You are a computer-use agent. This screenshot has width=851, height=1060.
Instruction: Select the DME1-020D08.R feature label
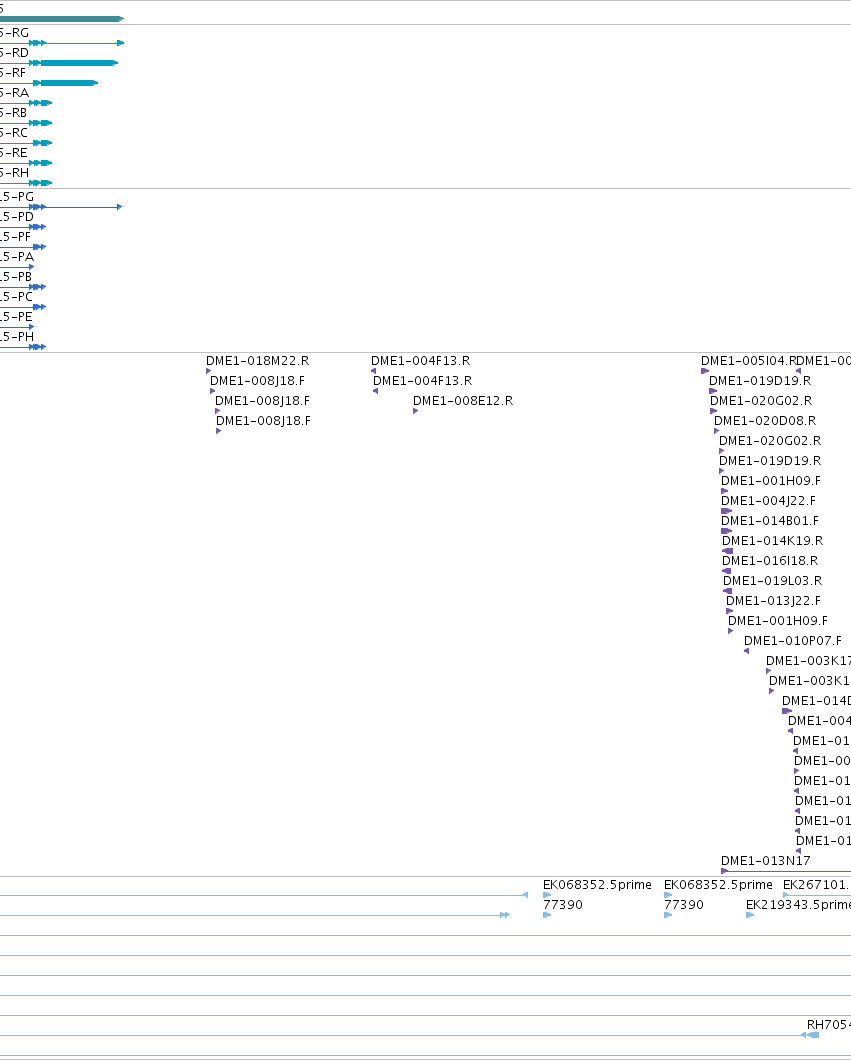pyautogui.click(x=765, y=420)
